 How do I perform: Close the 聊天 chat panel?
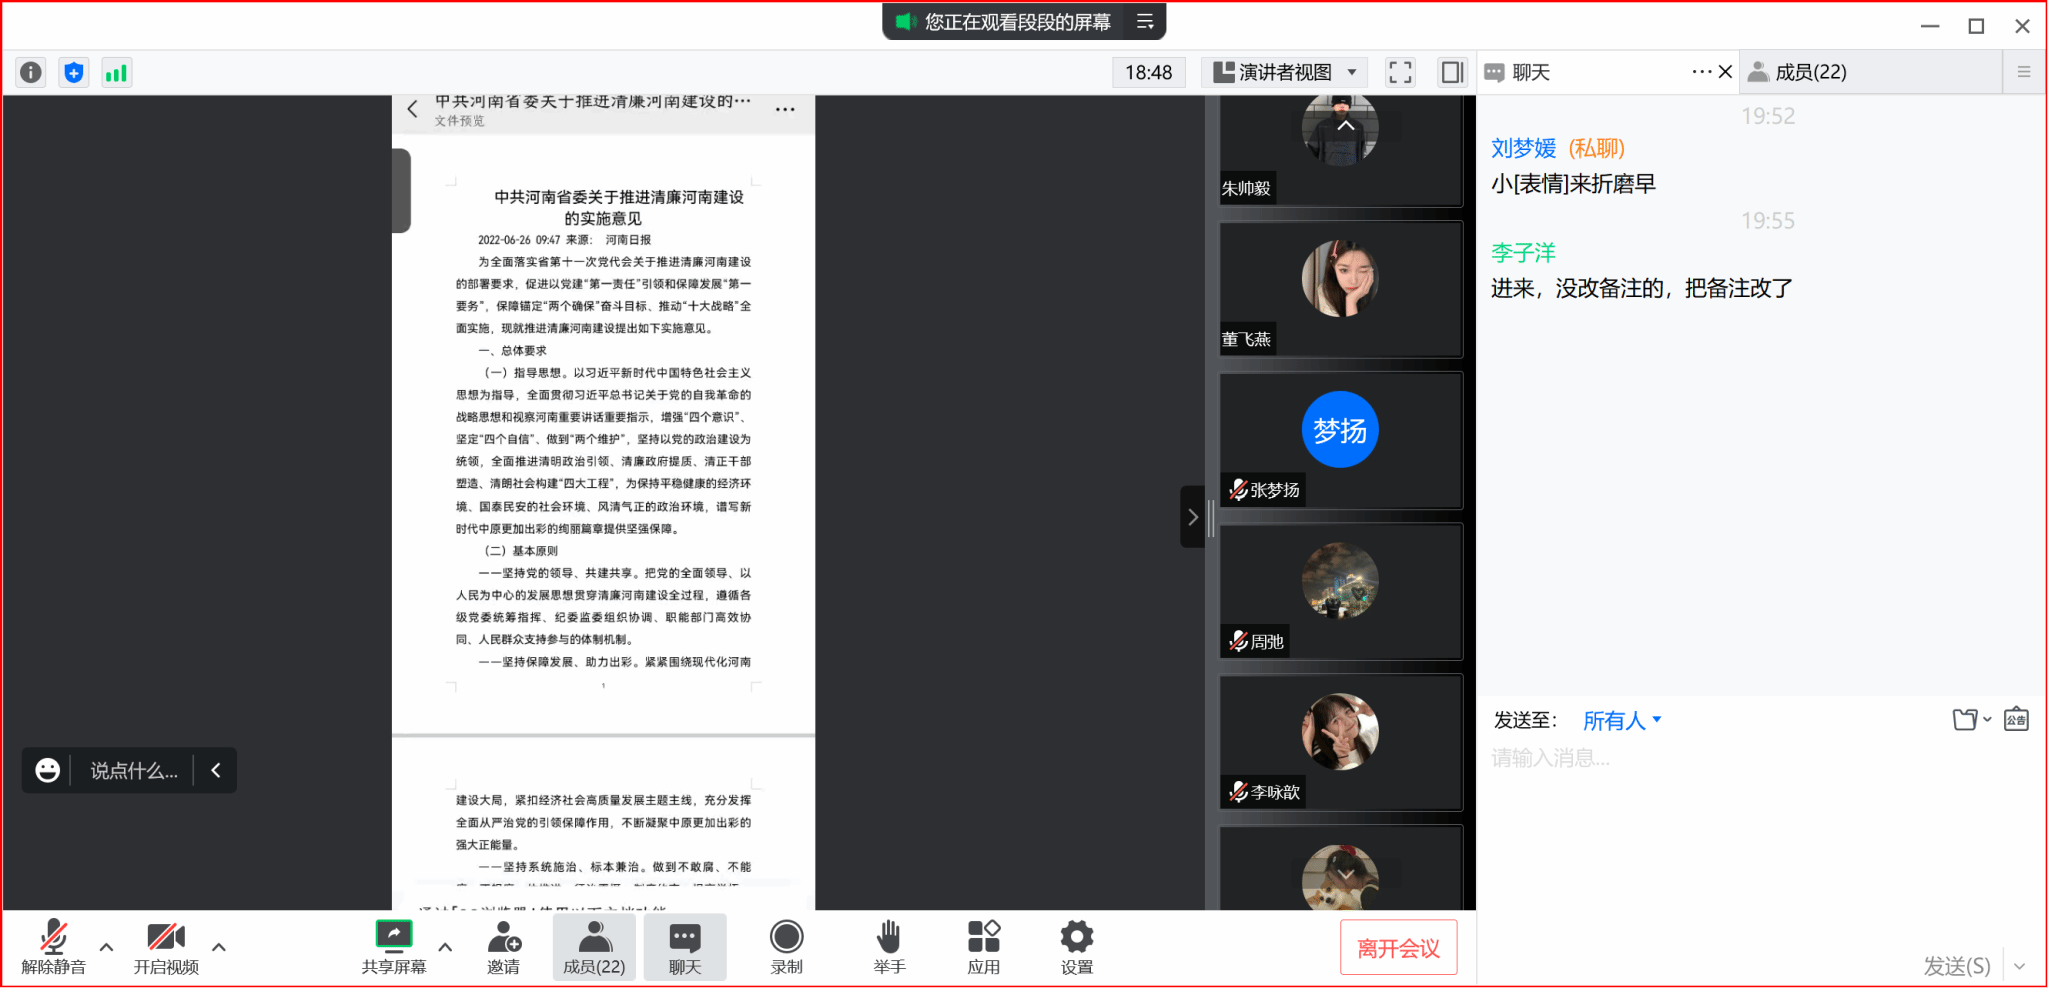(1725, 72)
